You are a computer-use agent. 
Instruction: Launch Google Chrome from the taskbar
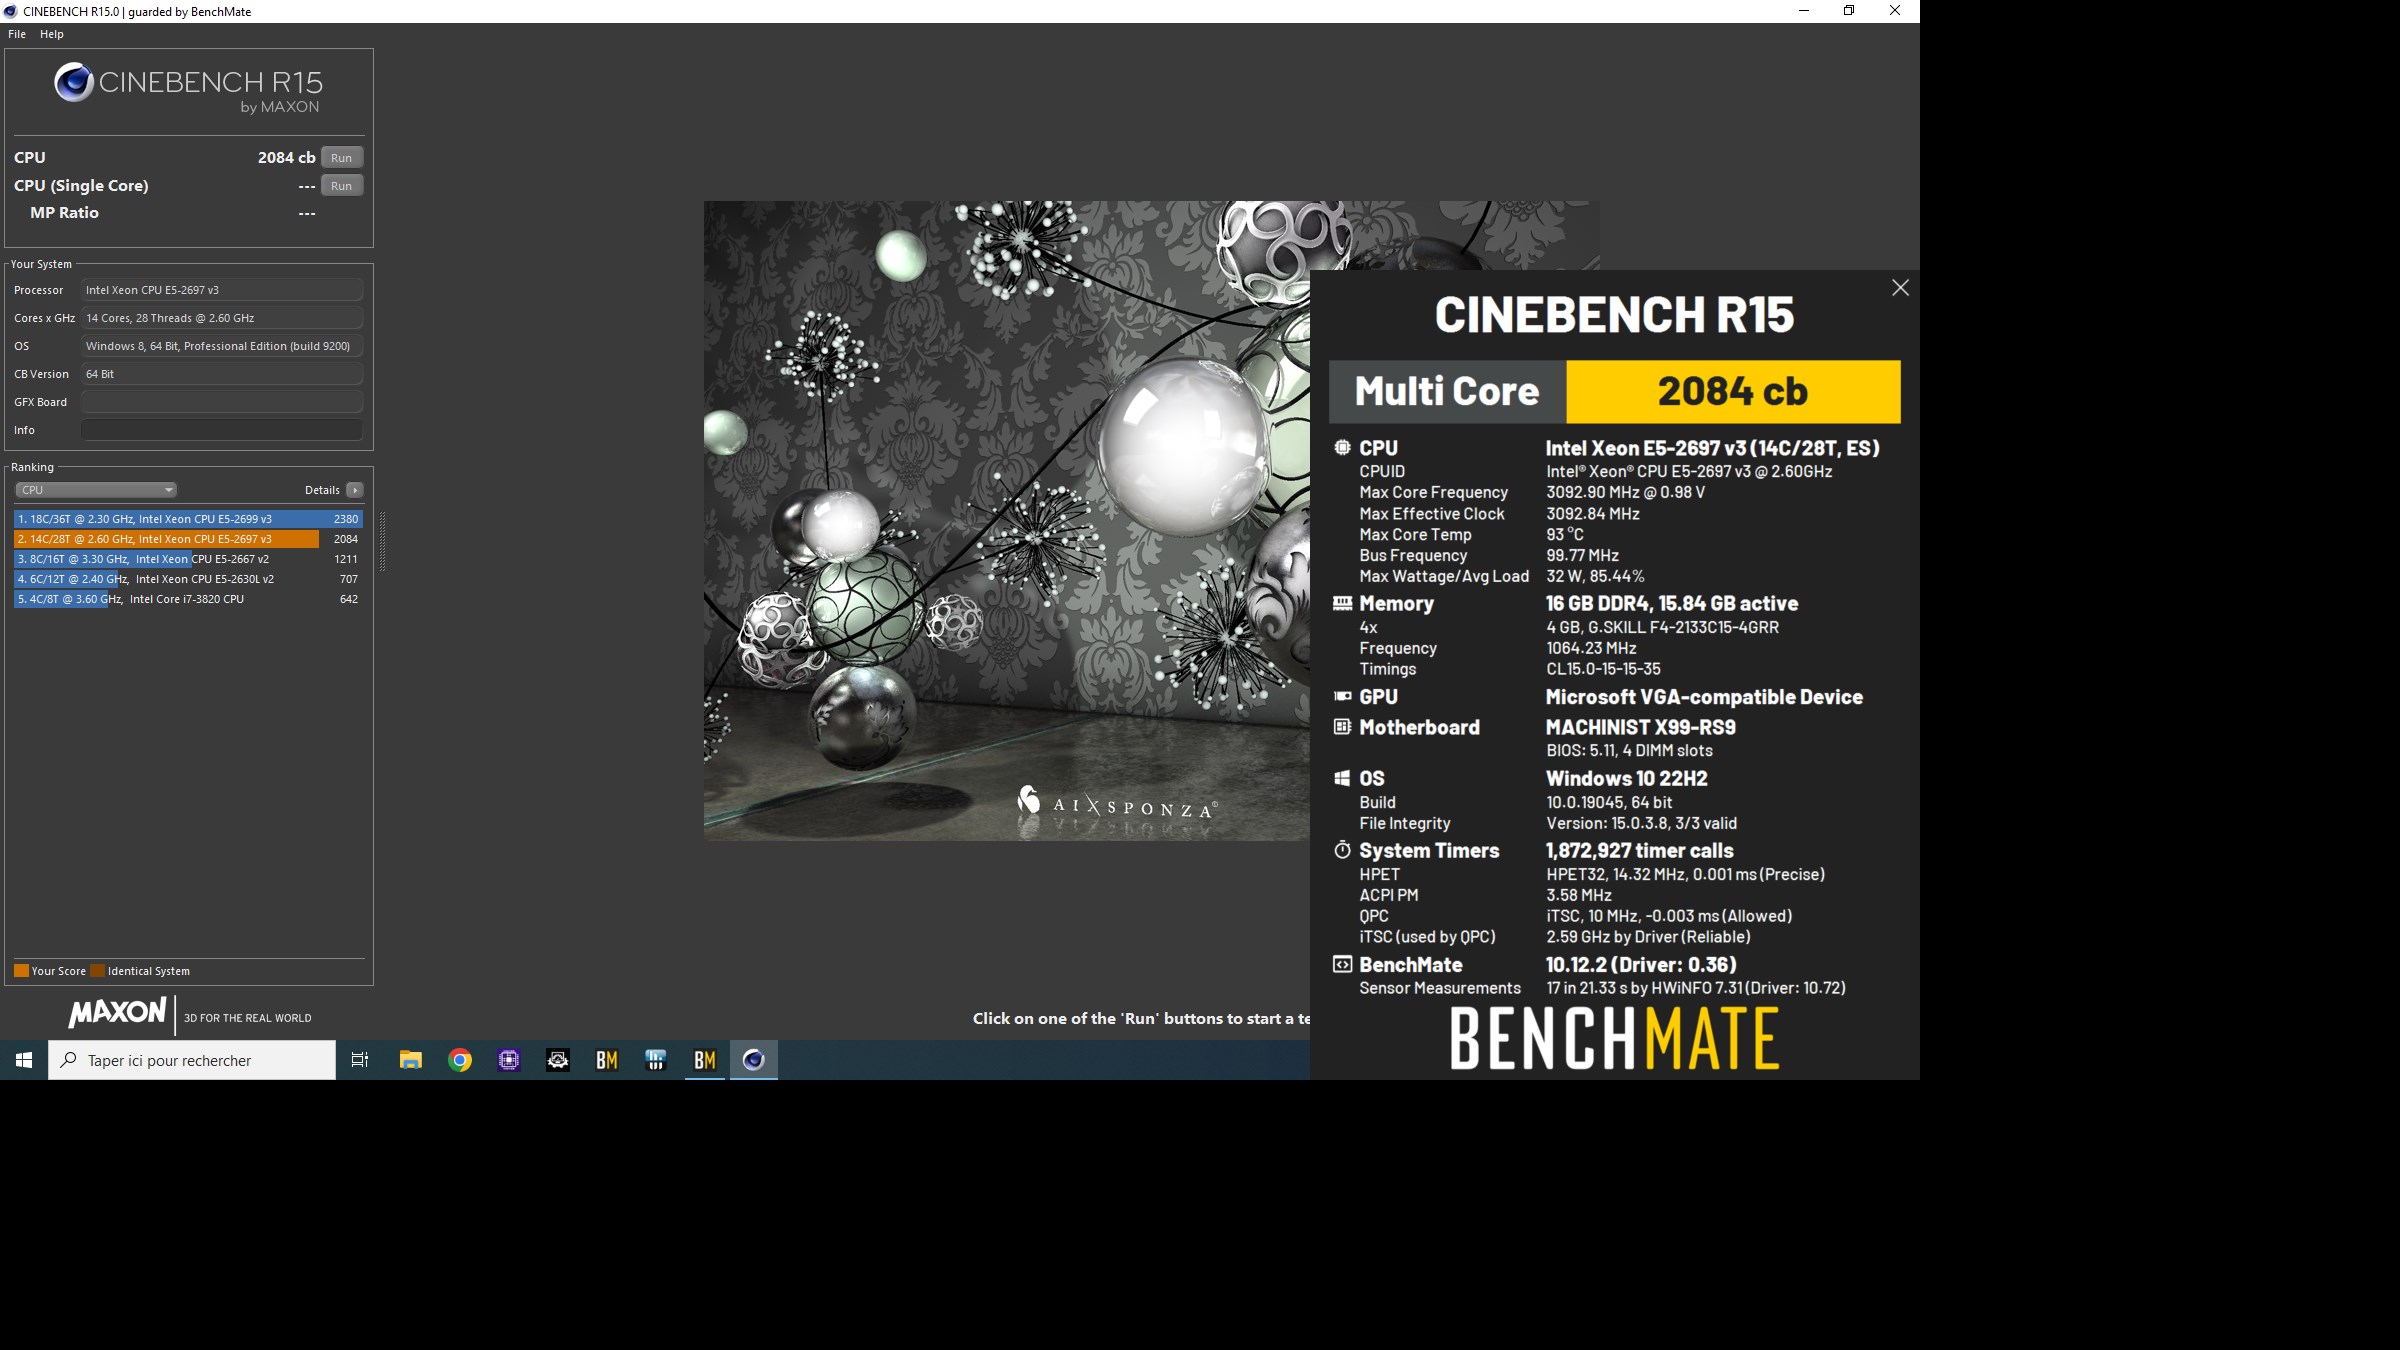(460, 1060)
